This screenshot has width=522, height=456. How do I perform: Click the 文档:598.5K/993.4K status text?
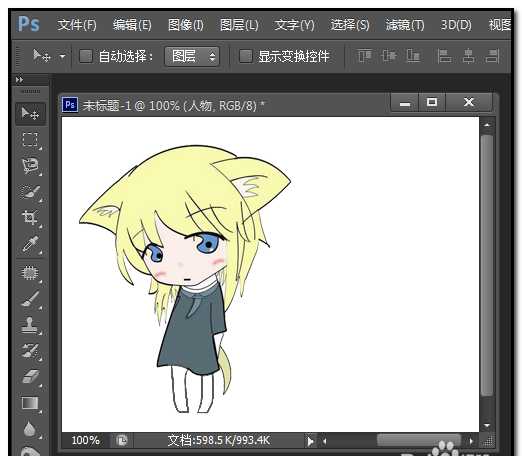click(219, 440)
